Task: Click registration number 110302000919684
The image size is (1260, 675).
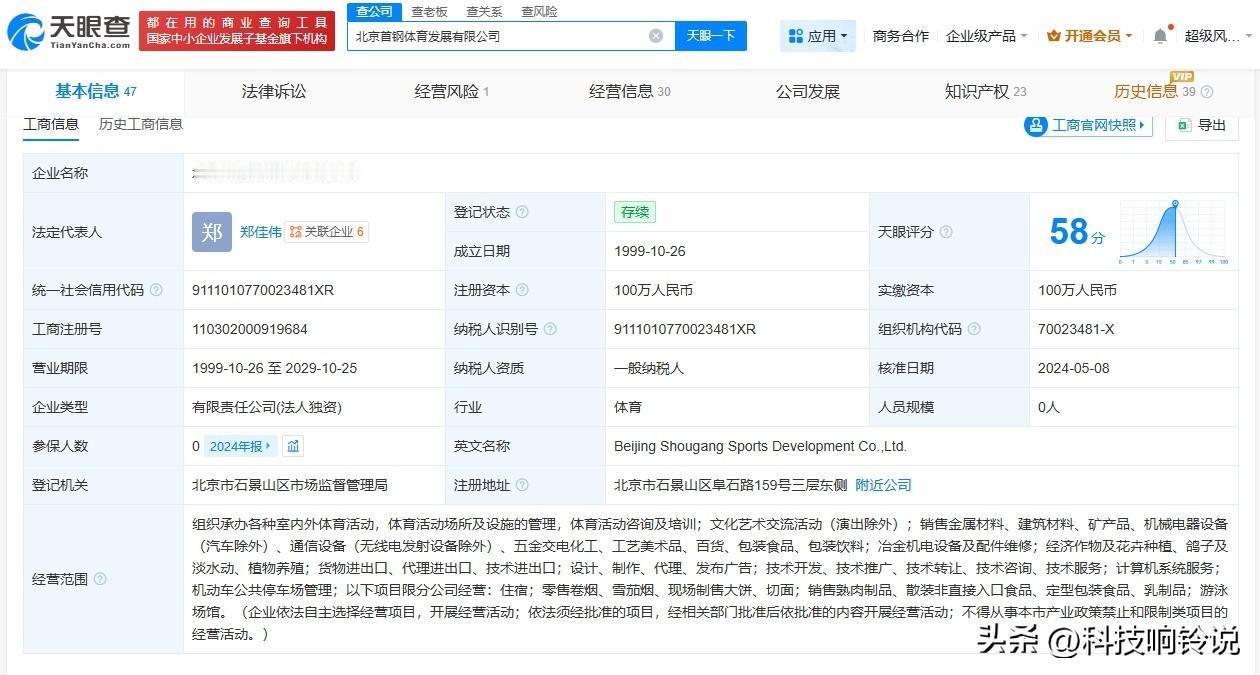Action: [x=250, y=329]
